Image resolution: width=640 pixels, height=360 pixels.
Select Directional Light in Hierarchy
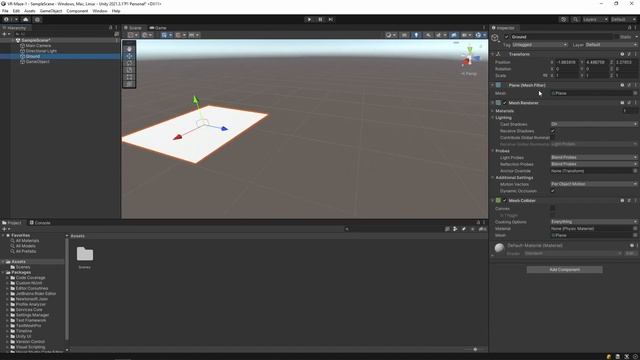pos(41,51)
